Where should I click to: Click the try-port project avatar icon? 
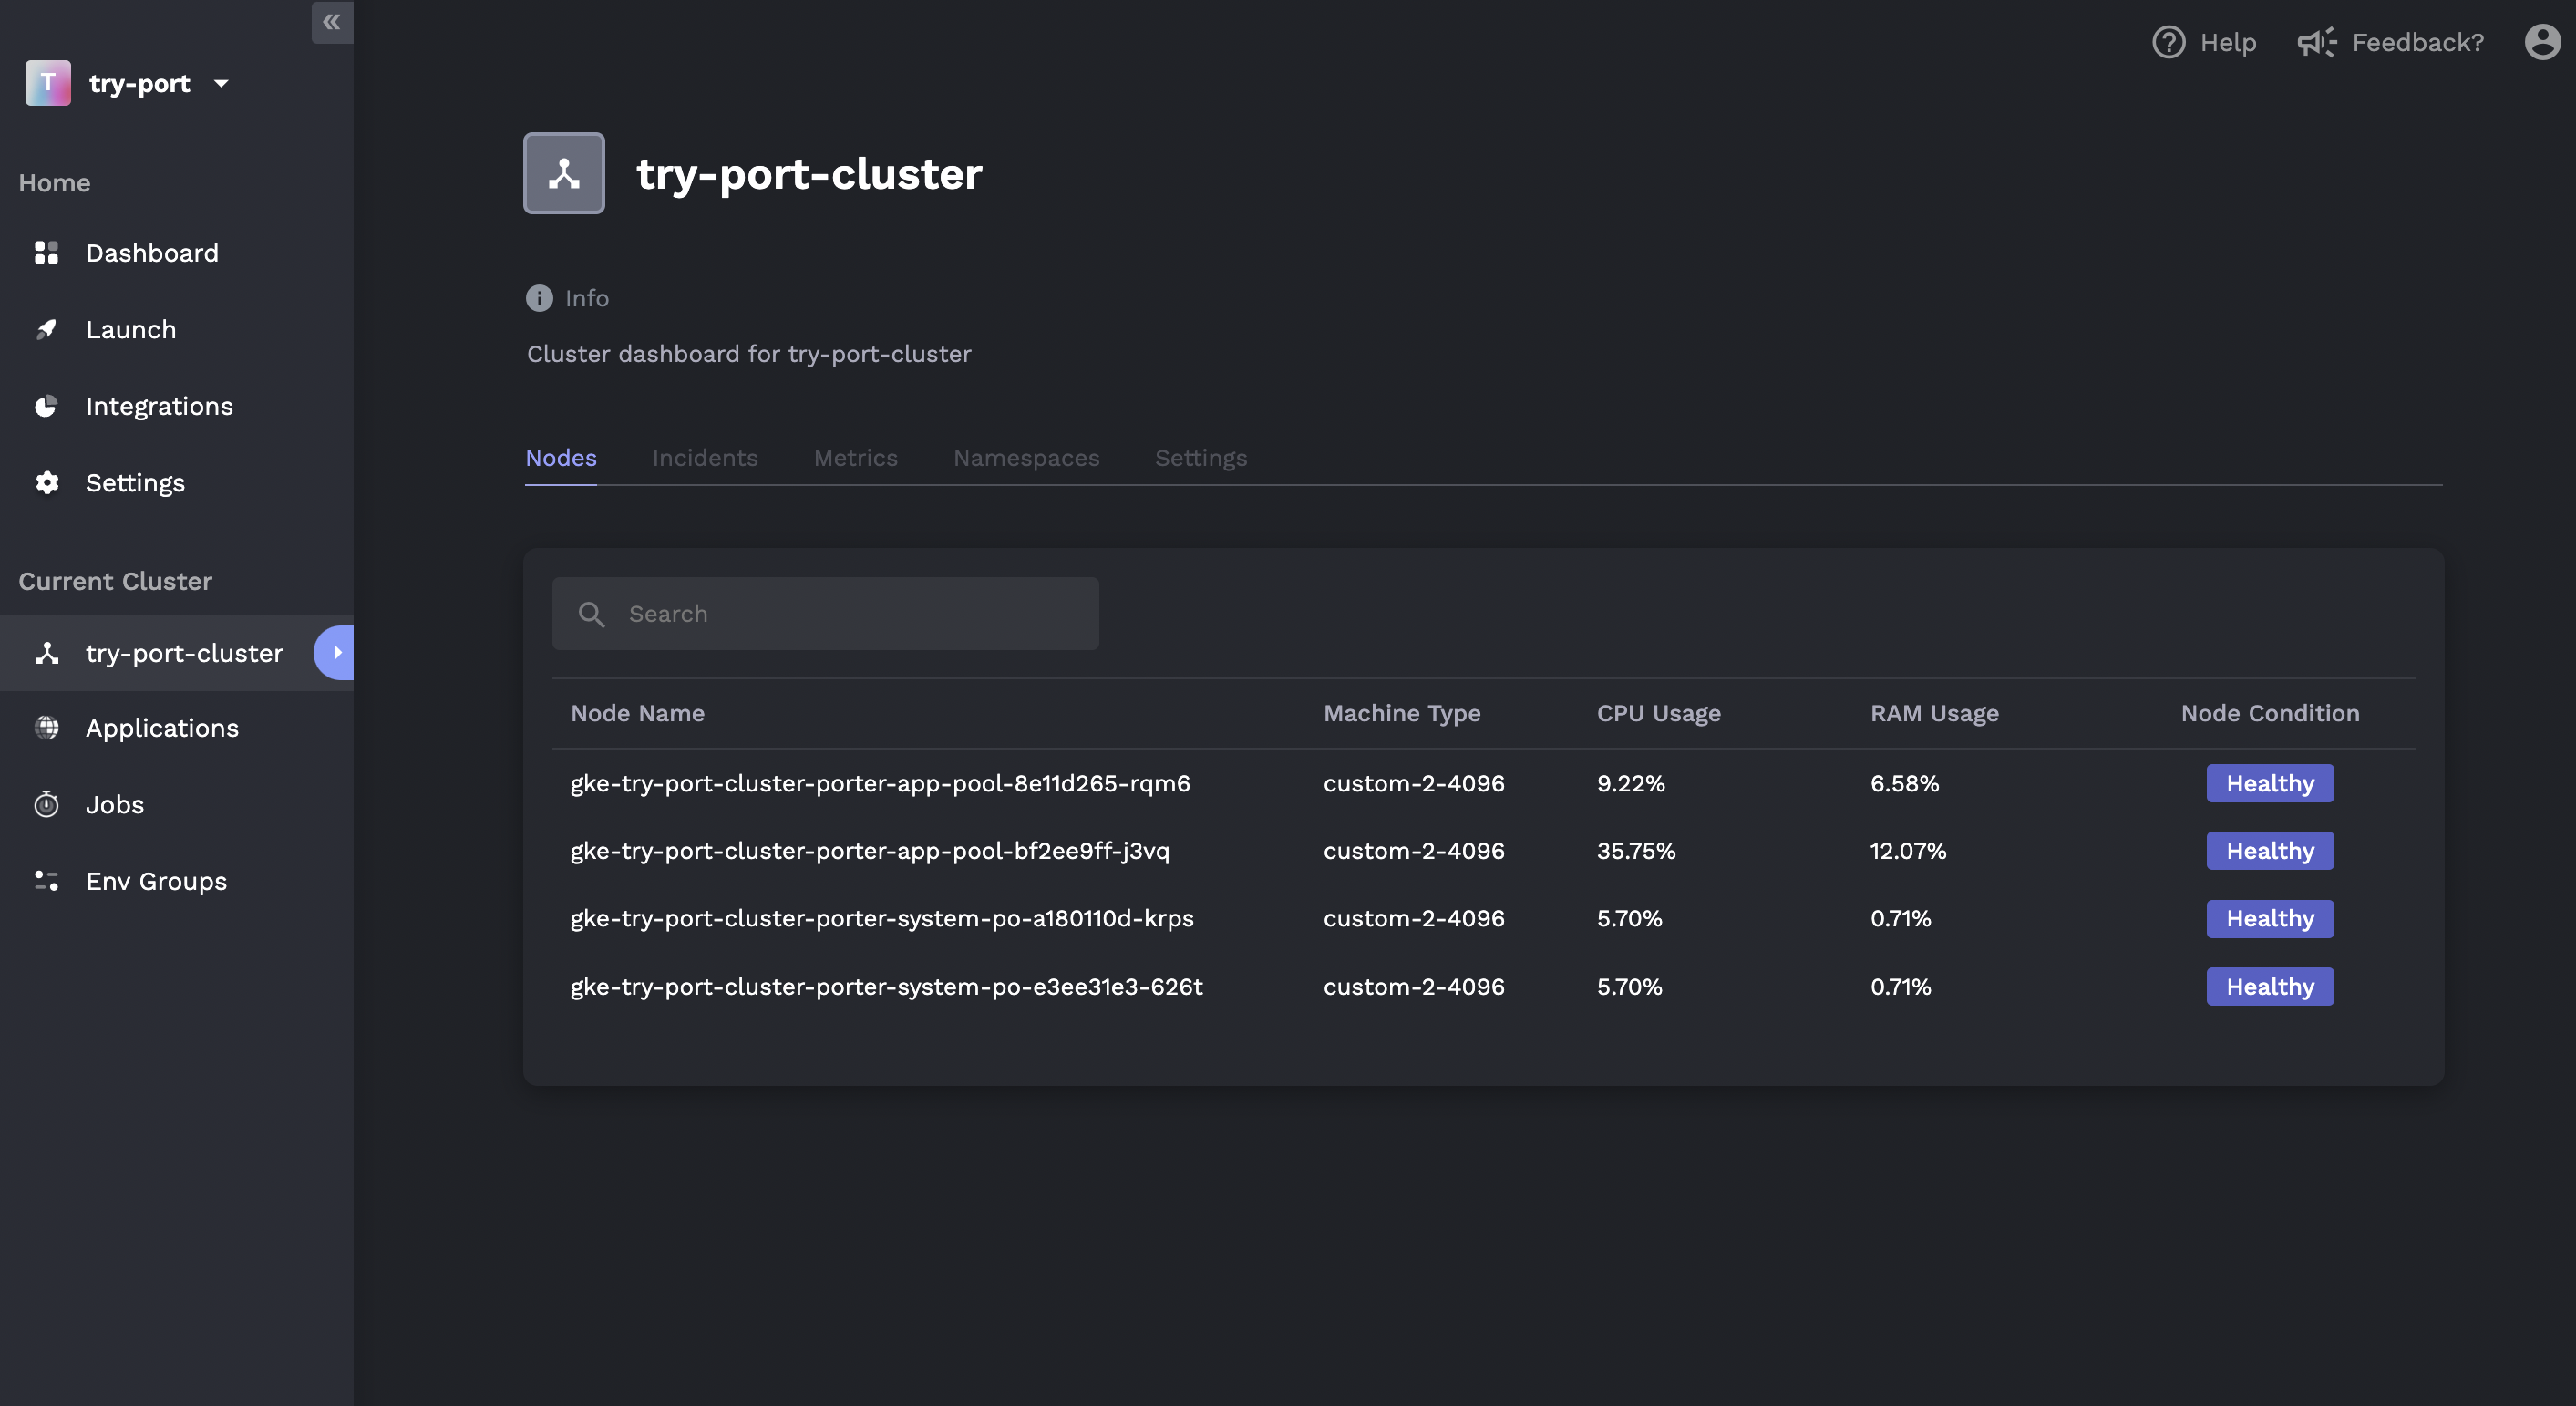[48, 83]
